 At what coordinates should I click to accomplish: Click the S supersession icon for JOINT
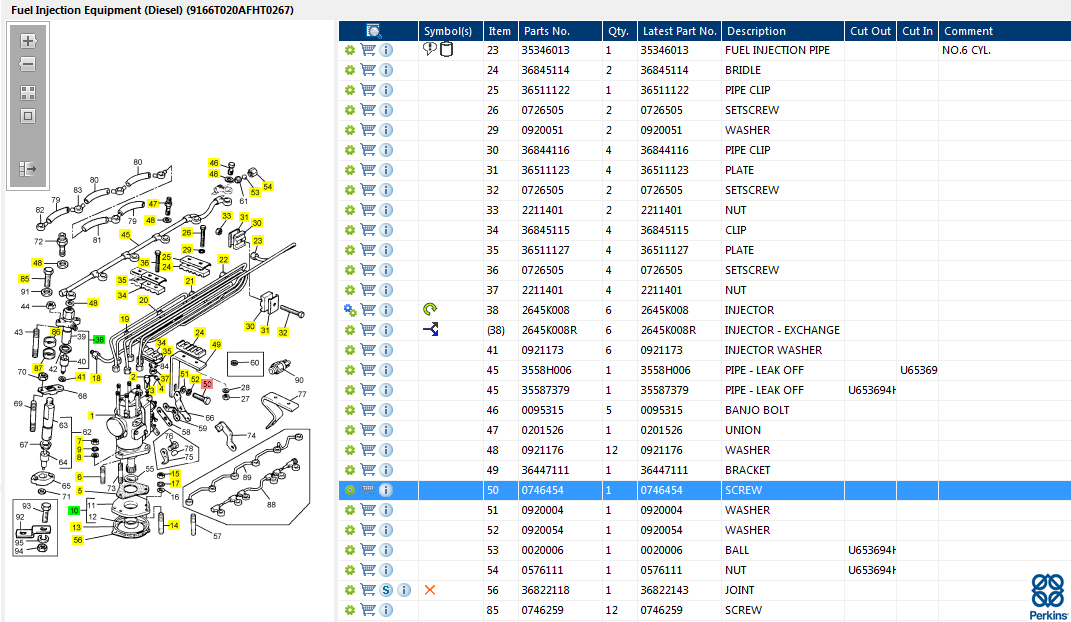pos(386,590)
